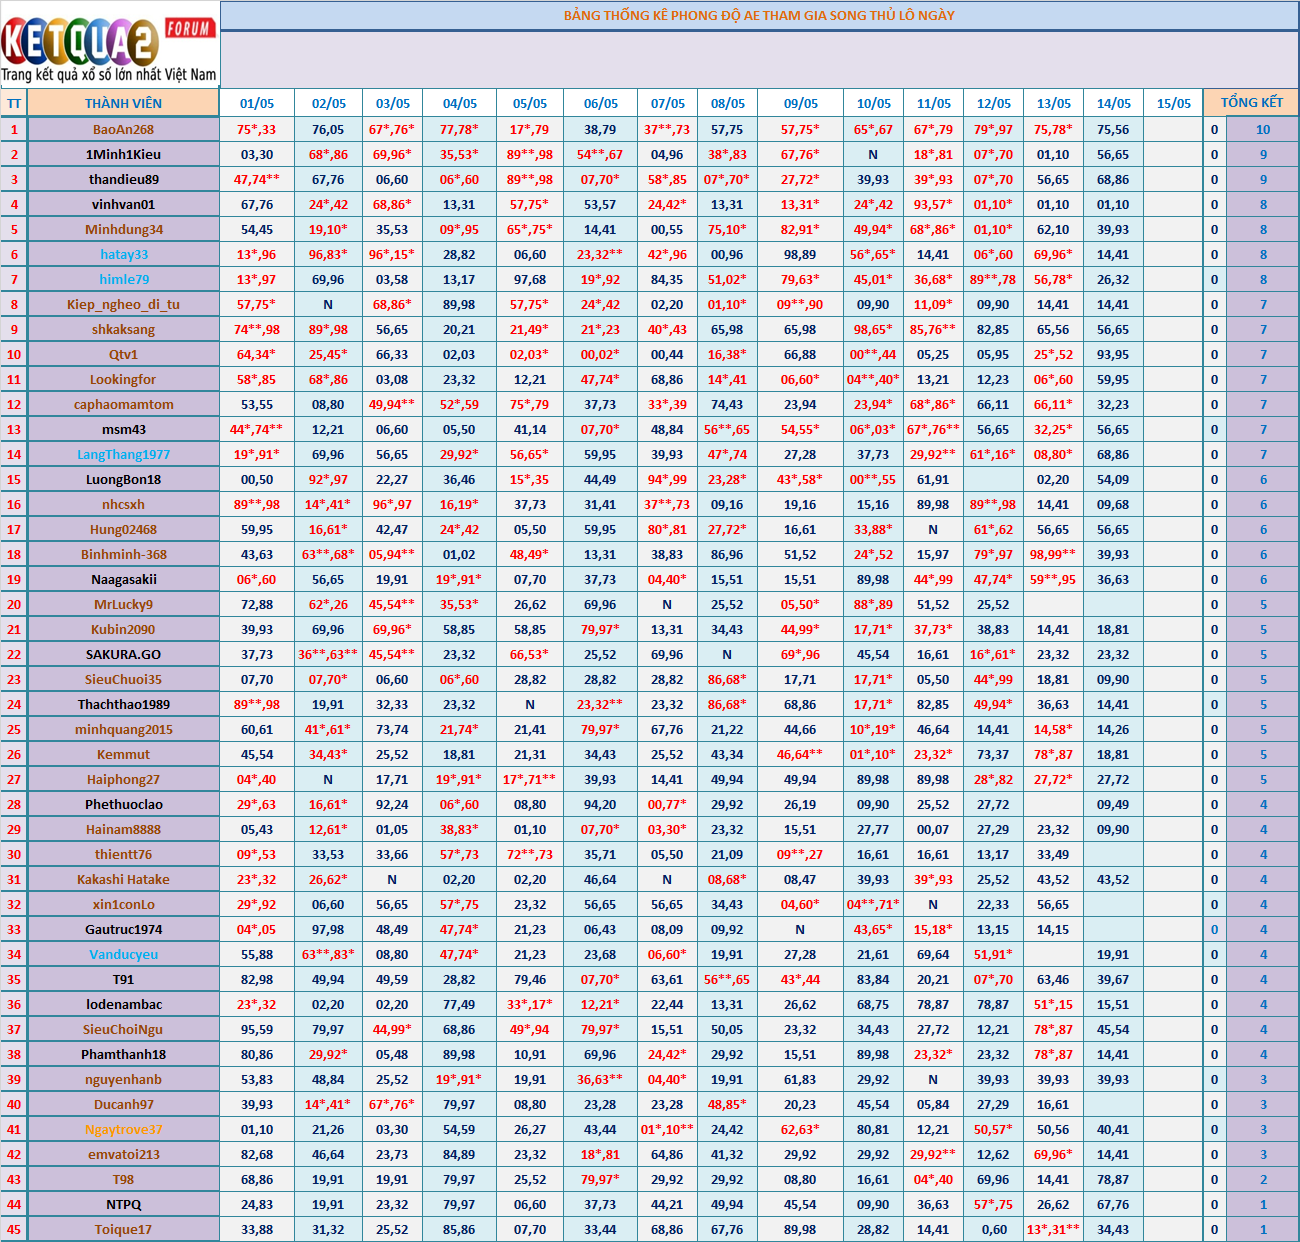Image resolution: width=1300 pixels, height=1242 pixels.
Task: Click member name Binhminh-368
Action: click(x=123, y=554)
